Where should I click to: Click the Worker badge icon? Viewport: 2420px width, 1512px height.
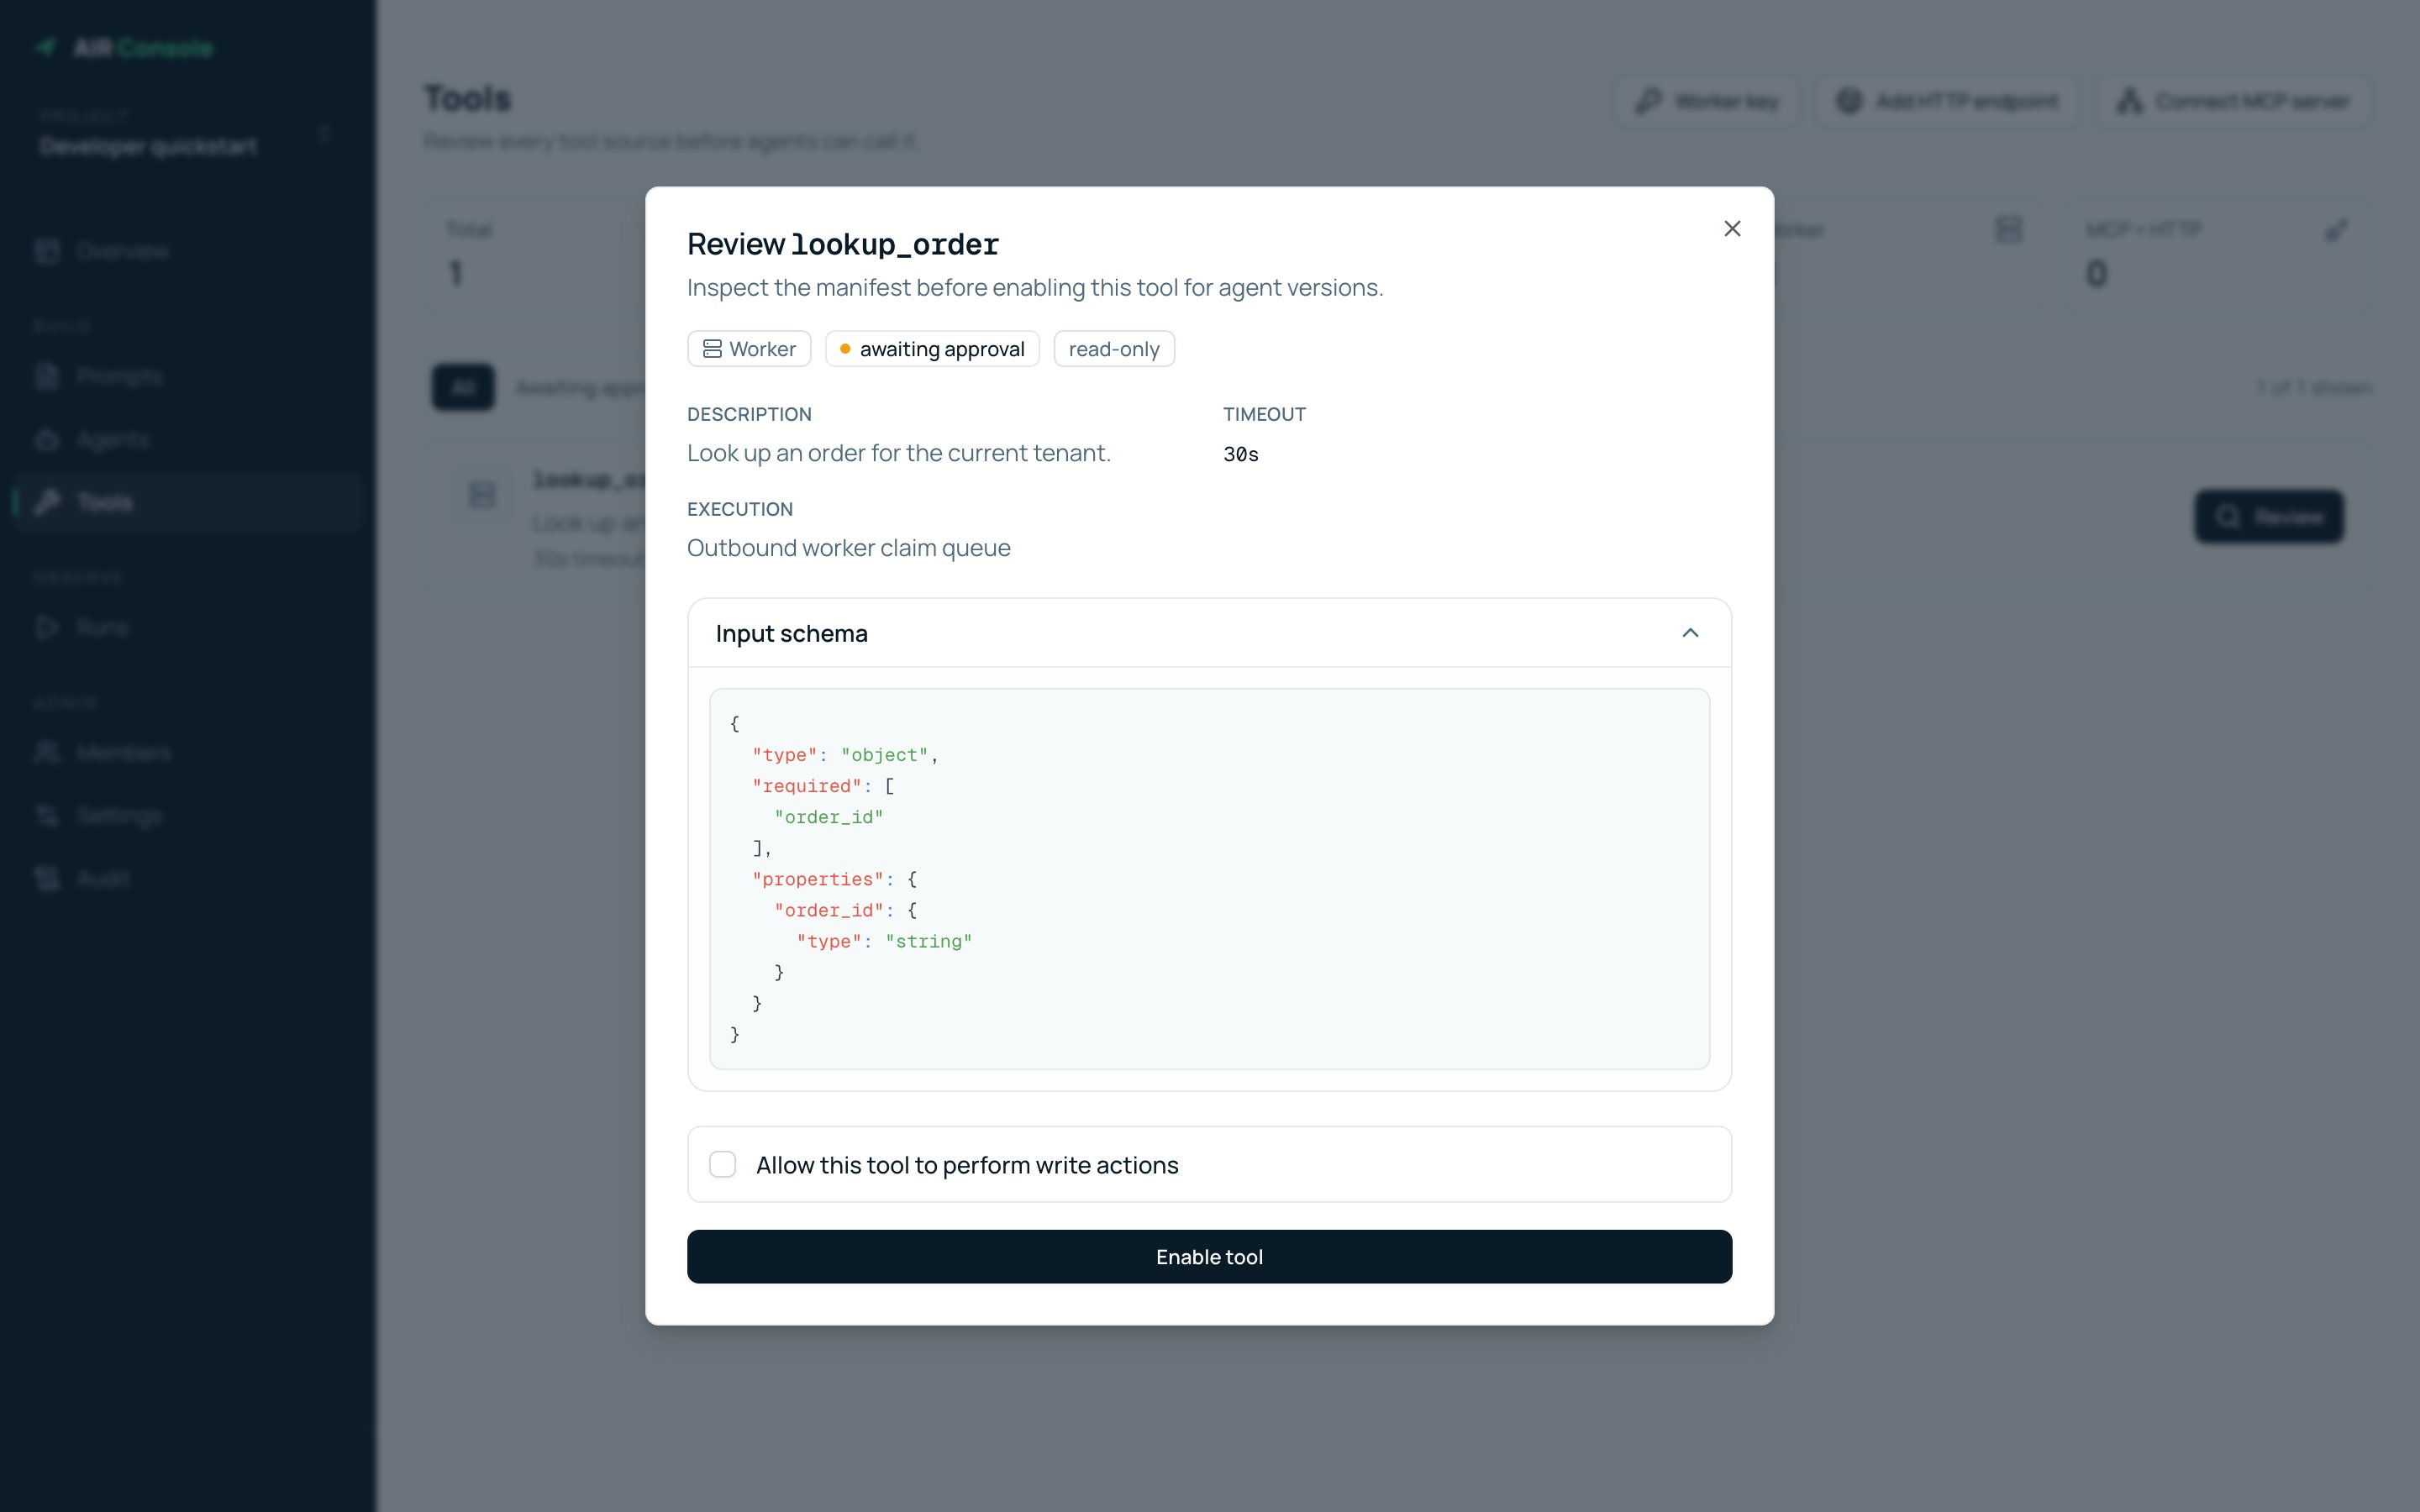(712, 349)
